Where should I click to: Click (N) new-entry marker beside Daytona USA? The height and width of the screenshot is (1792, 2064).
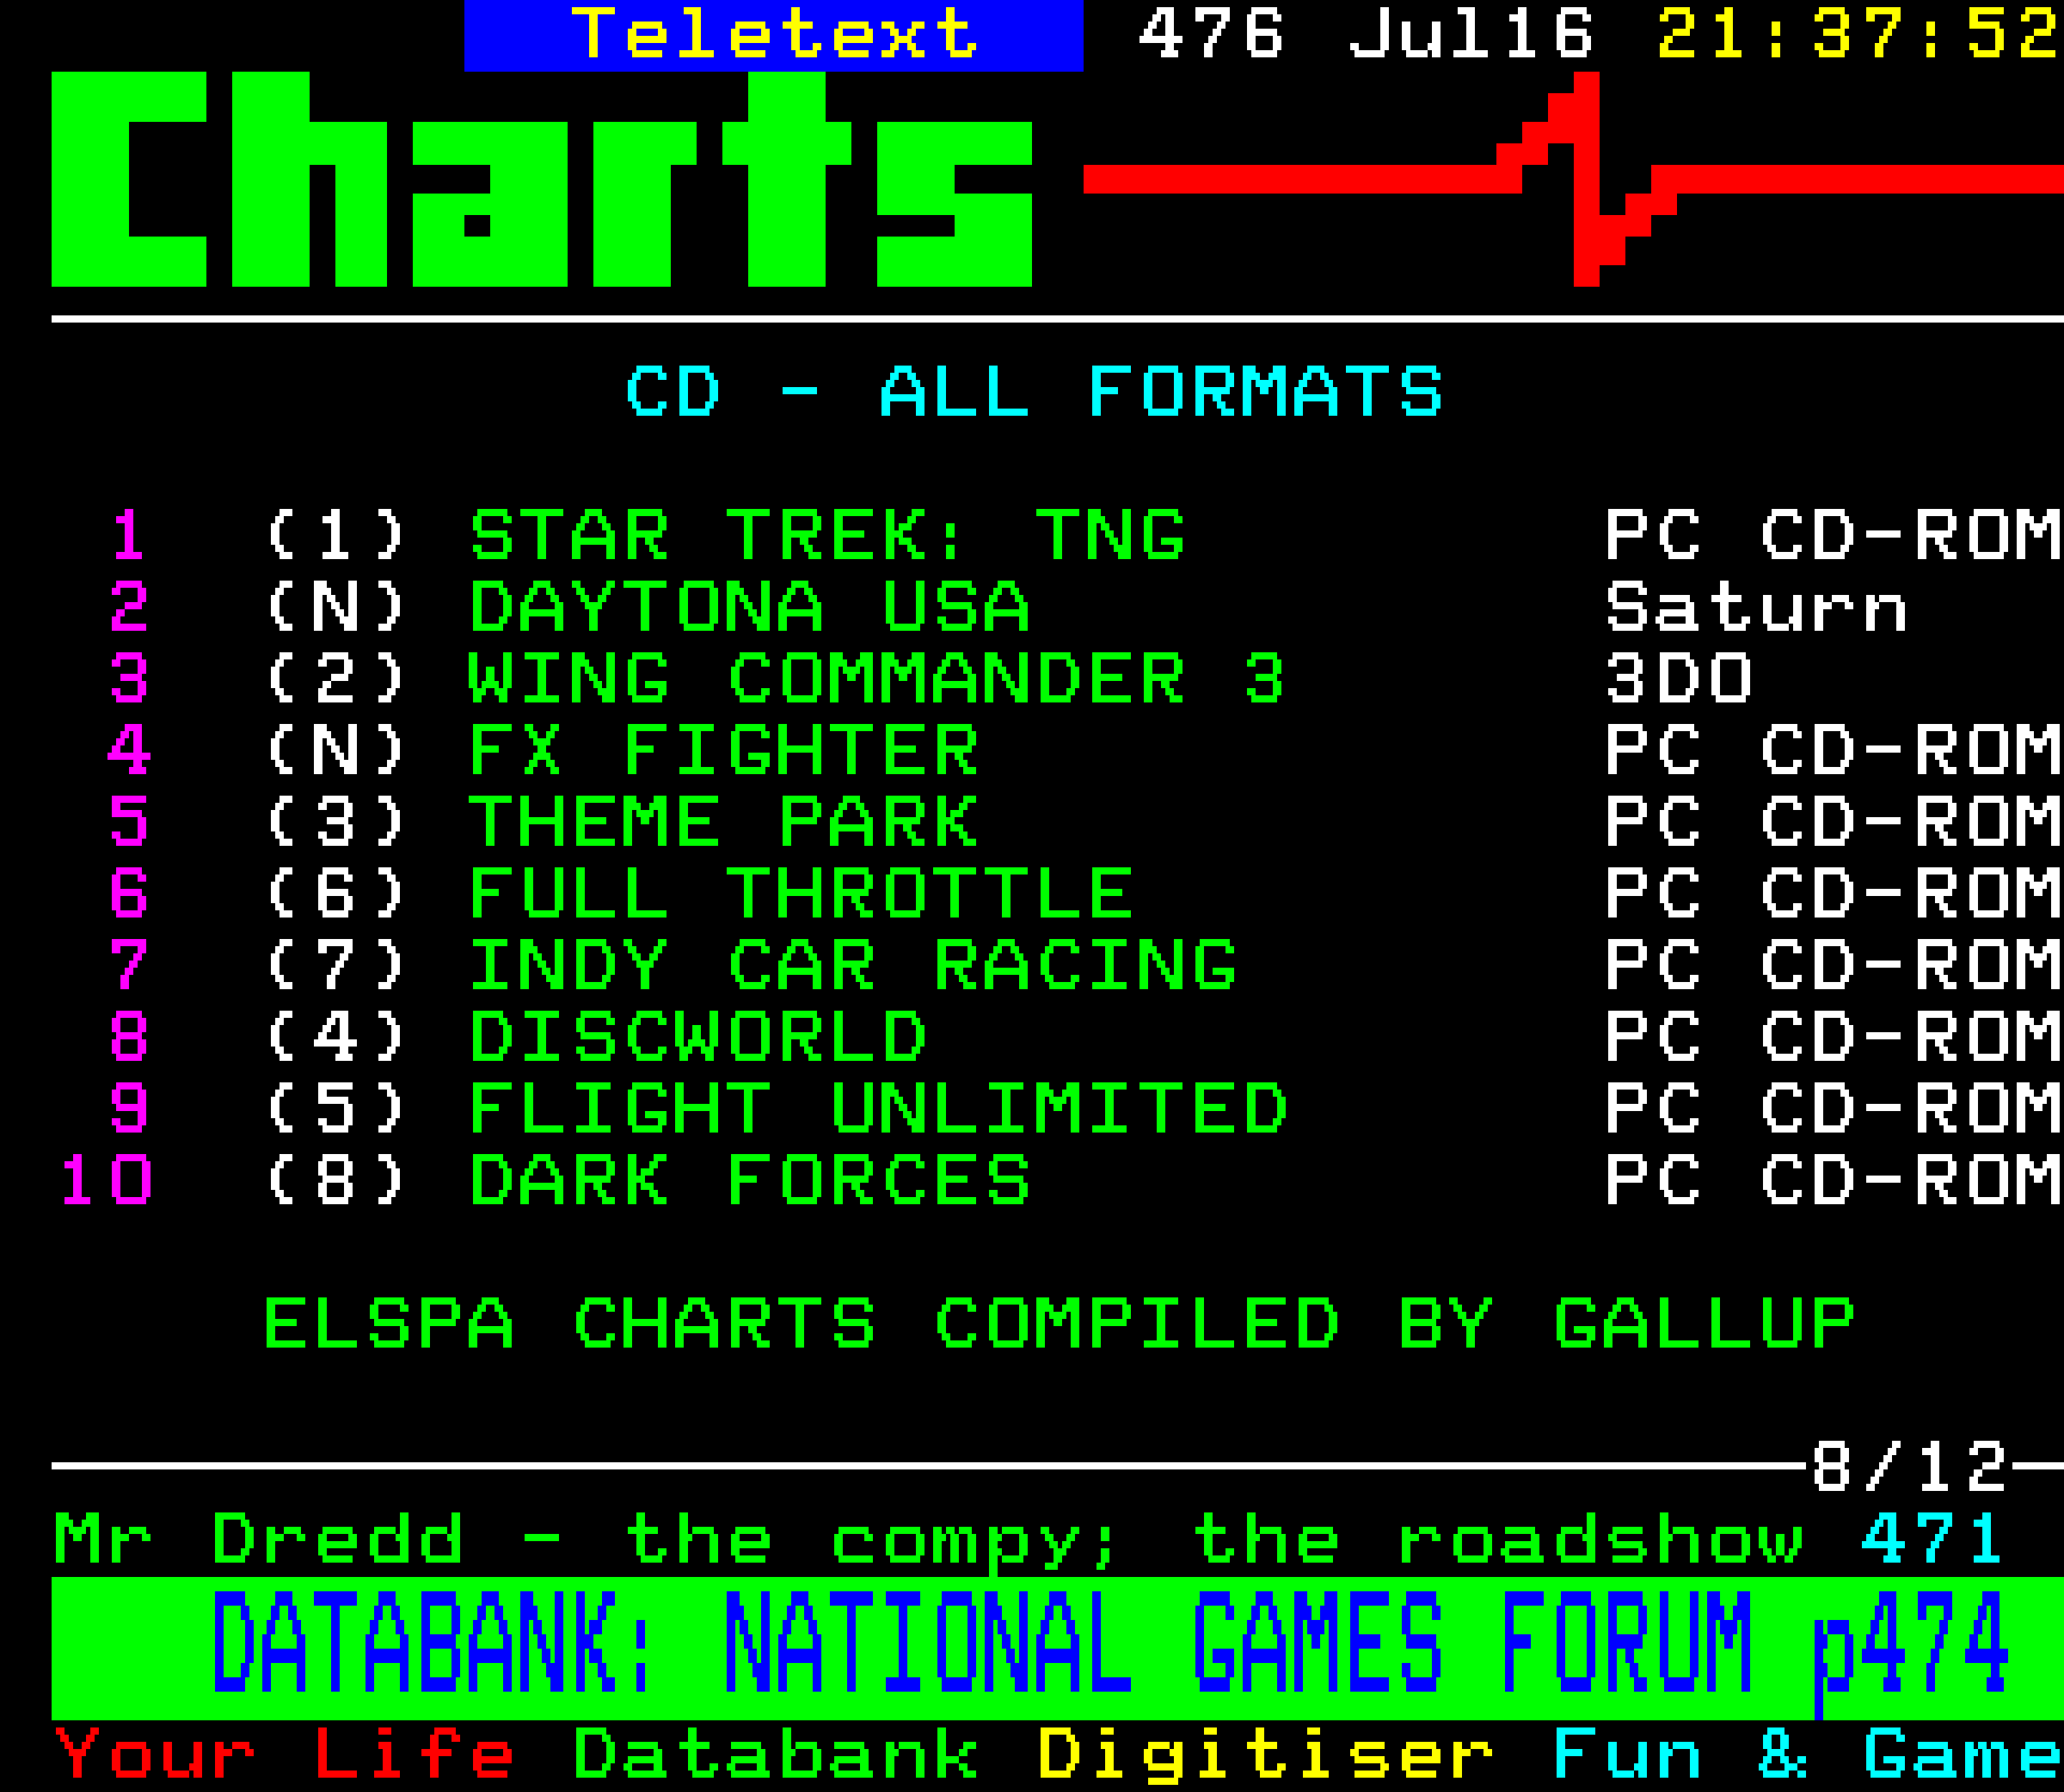click(x=336, y=607)
